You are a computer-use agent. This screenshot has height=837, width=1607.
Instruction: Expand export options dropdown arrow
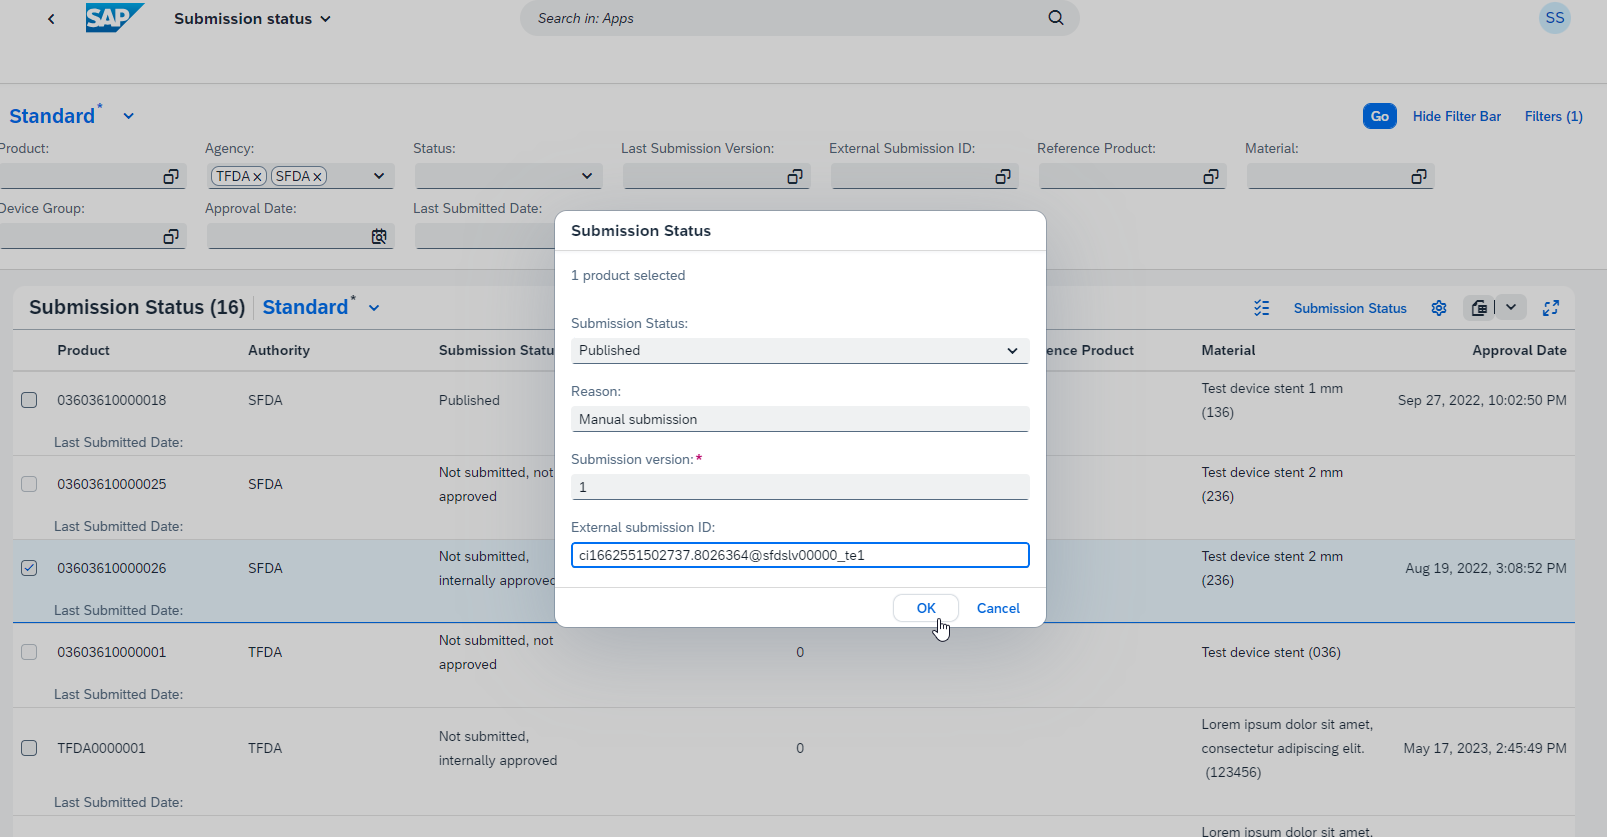tap(1511, 308)
